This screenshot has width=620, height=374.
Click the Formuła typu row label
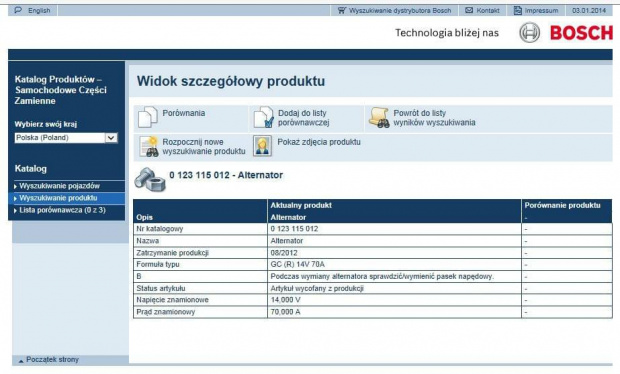pyautogui.click(x=158, y=264)
